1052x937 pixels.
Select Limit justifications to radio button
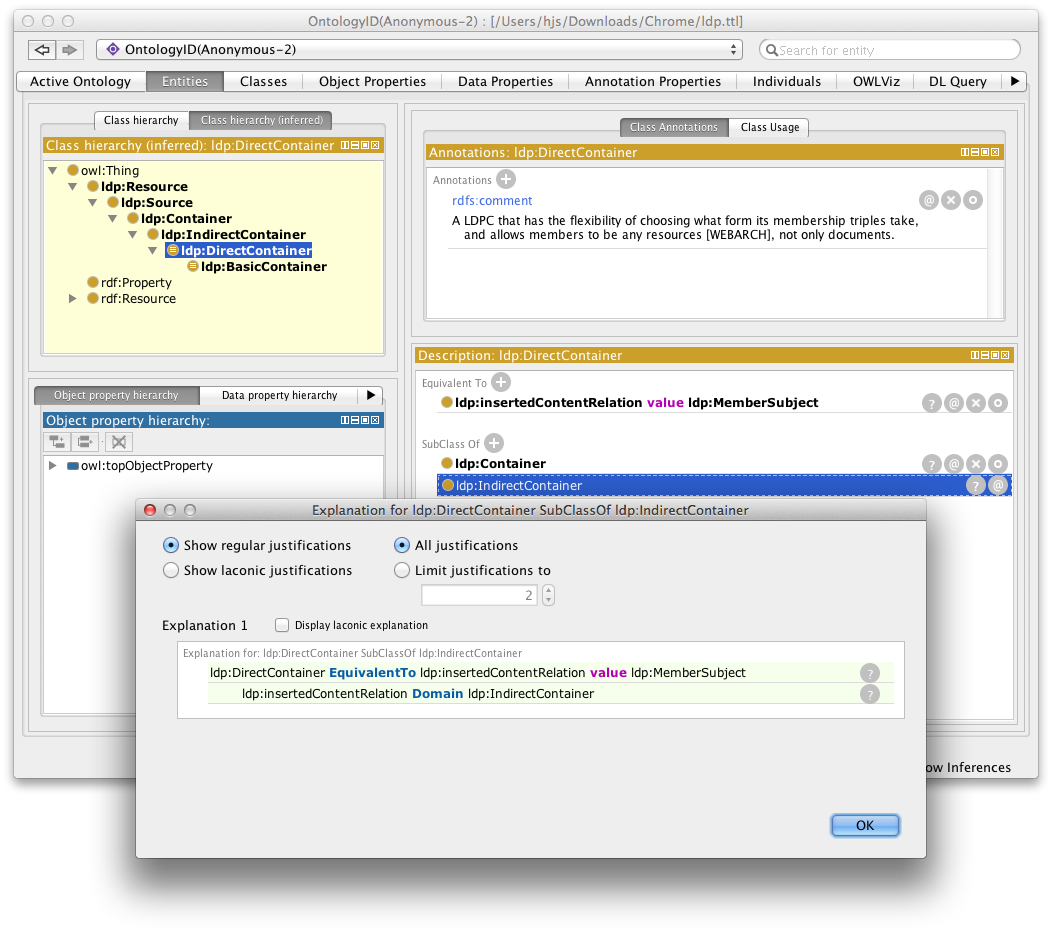(x=402, y=570)
